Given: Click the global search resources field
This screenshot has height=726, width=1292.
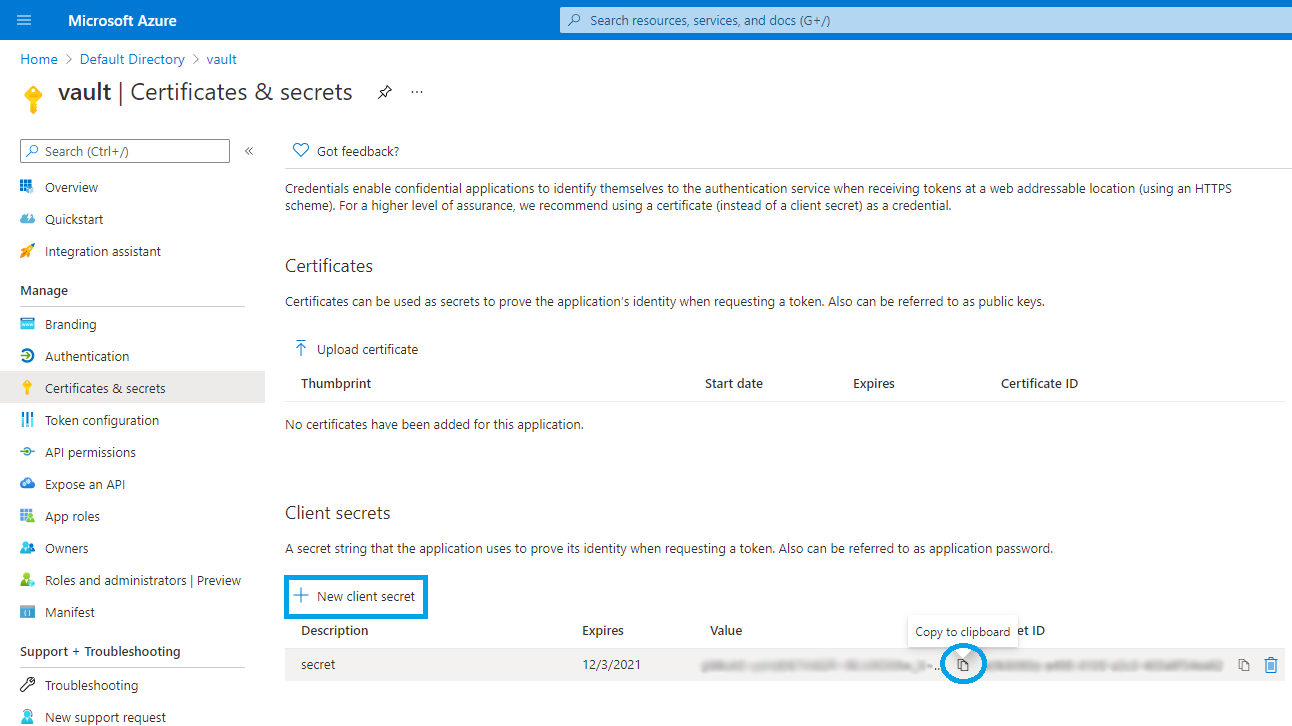Looking at the screenshot, I should point(925,20).
